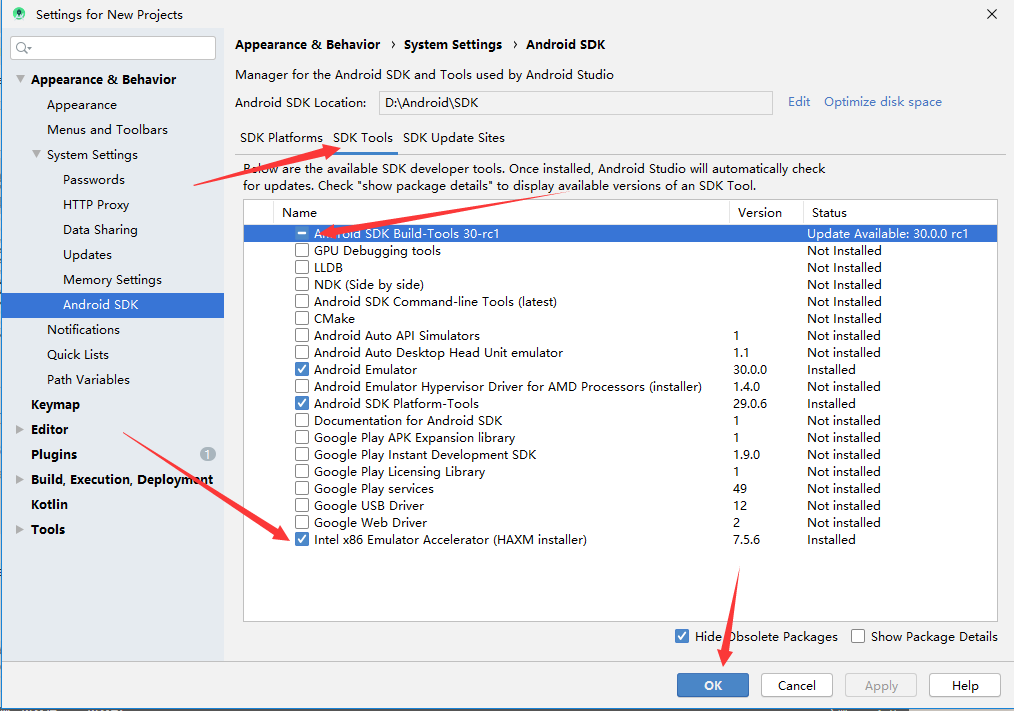Click the search magnifier icon in settings

pyautogui.click(x=23, y=48)
